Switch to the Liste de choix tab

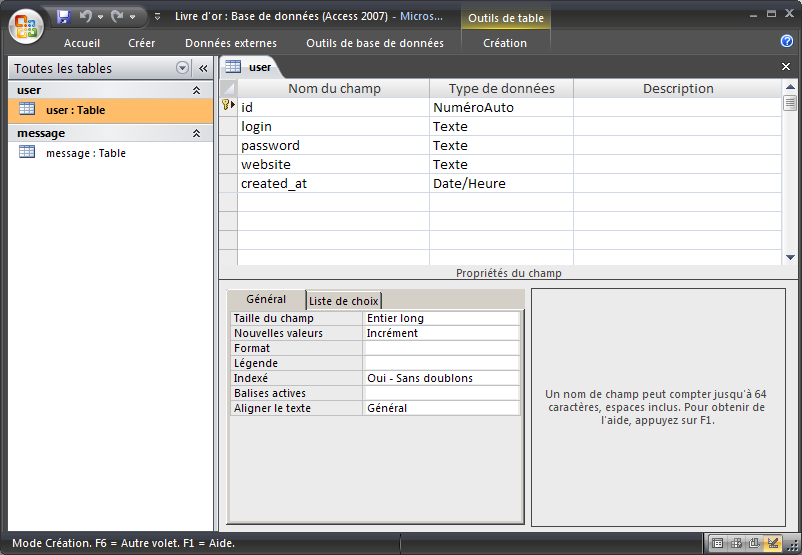tap(343, 301)
